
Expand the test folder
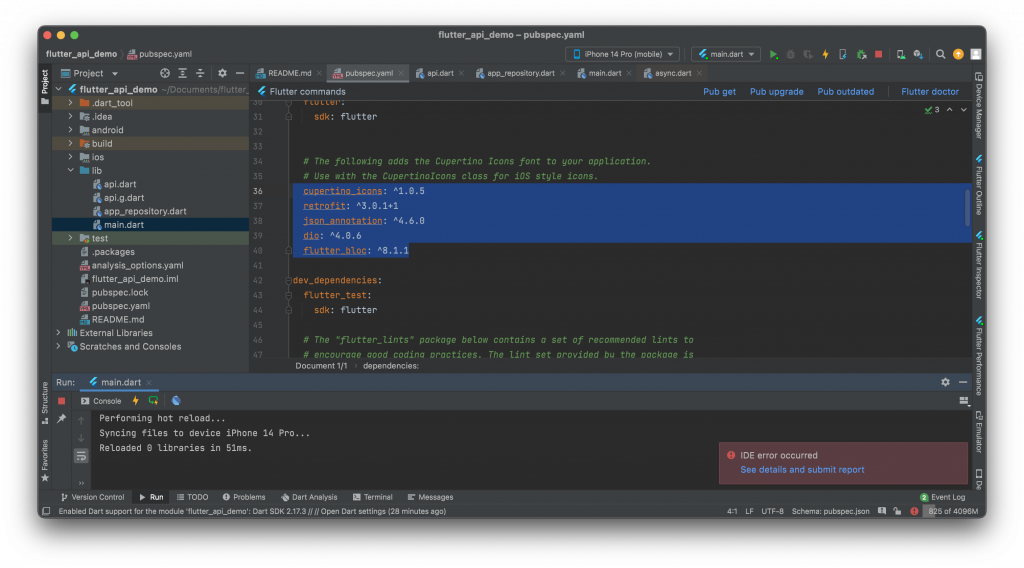pyautogui.click(x=71, y=238)
